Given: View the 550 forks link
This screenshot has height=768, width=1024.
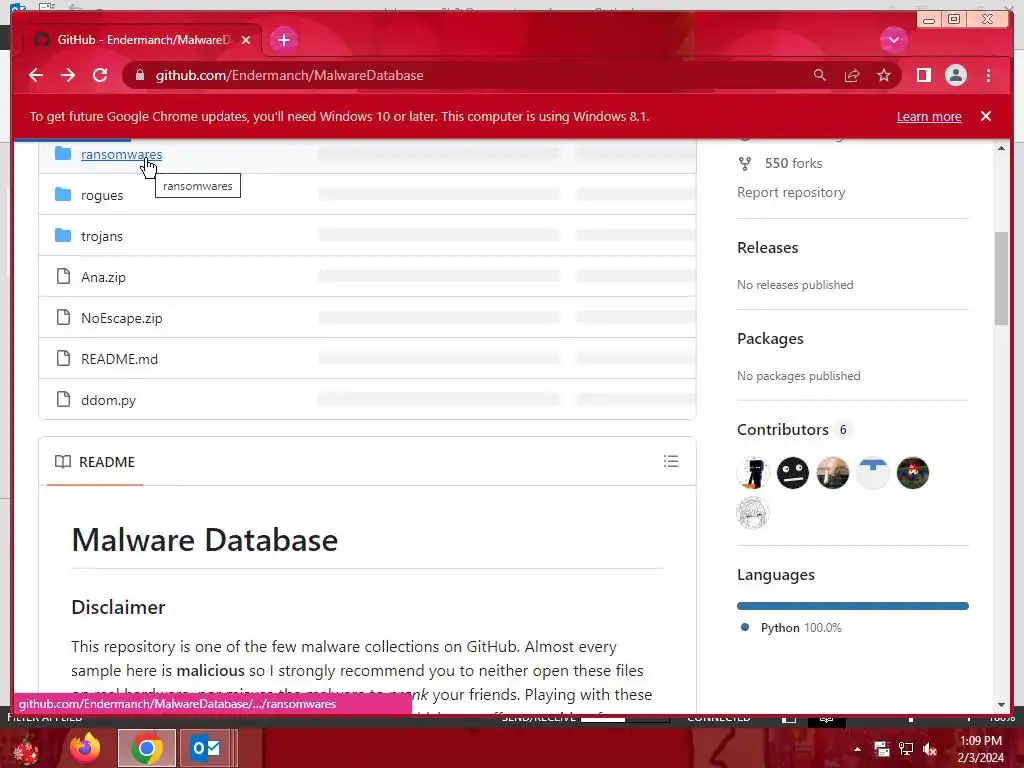Looking at the screenshot, I should click(793, 163).
